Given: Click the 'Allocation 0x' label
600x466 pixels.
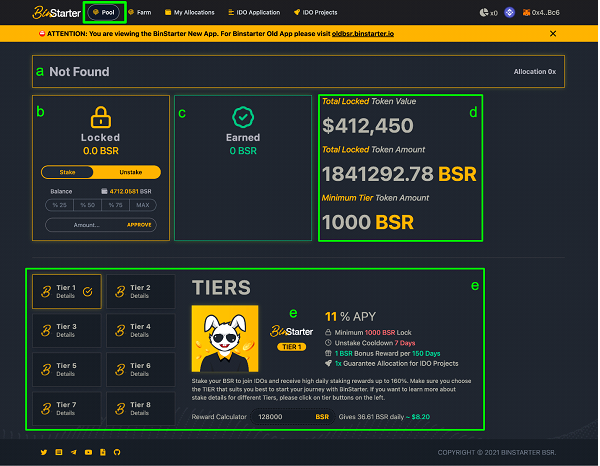Looking at the screenshot, I should point(535,72).
